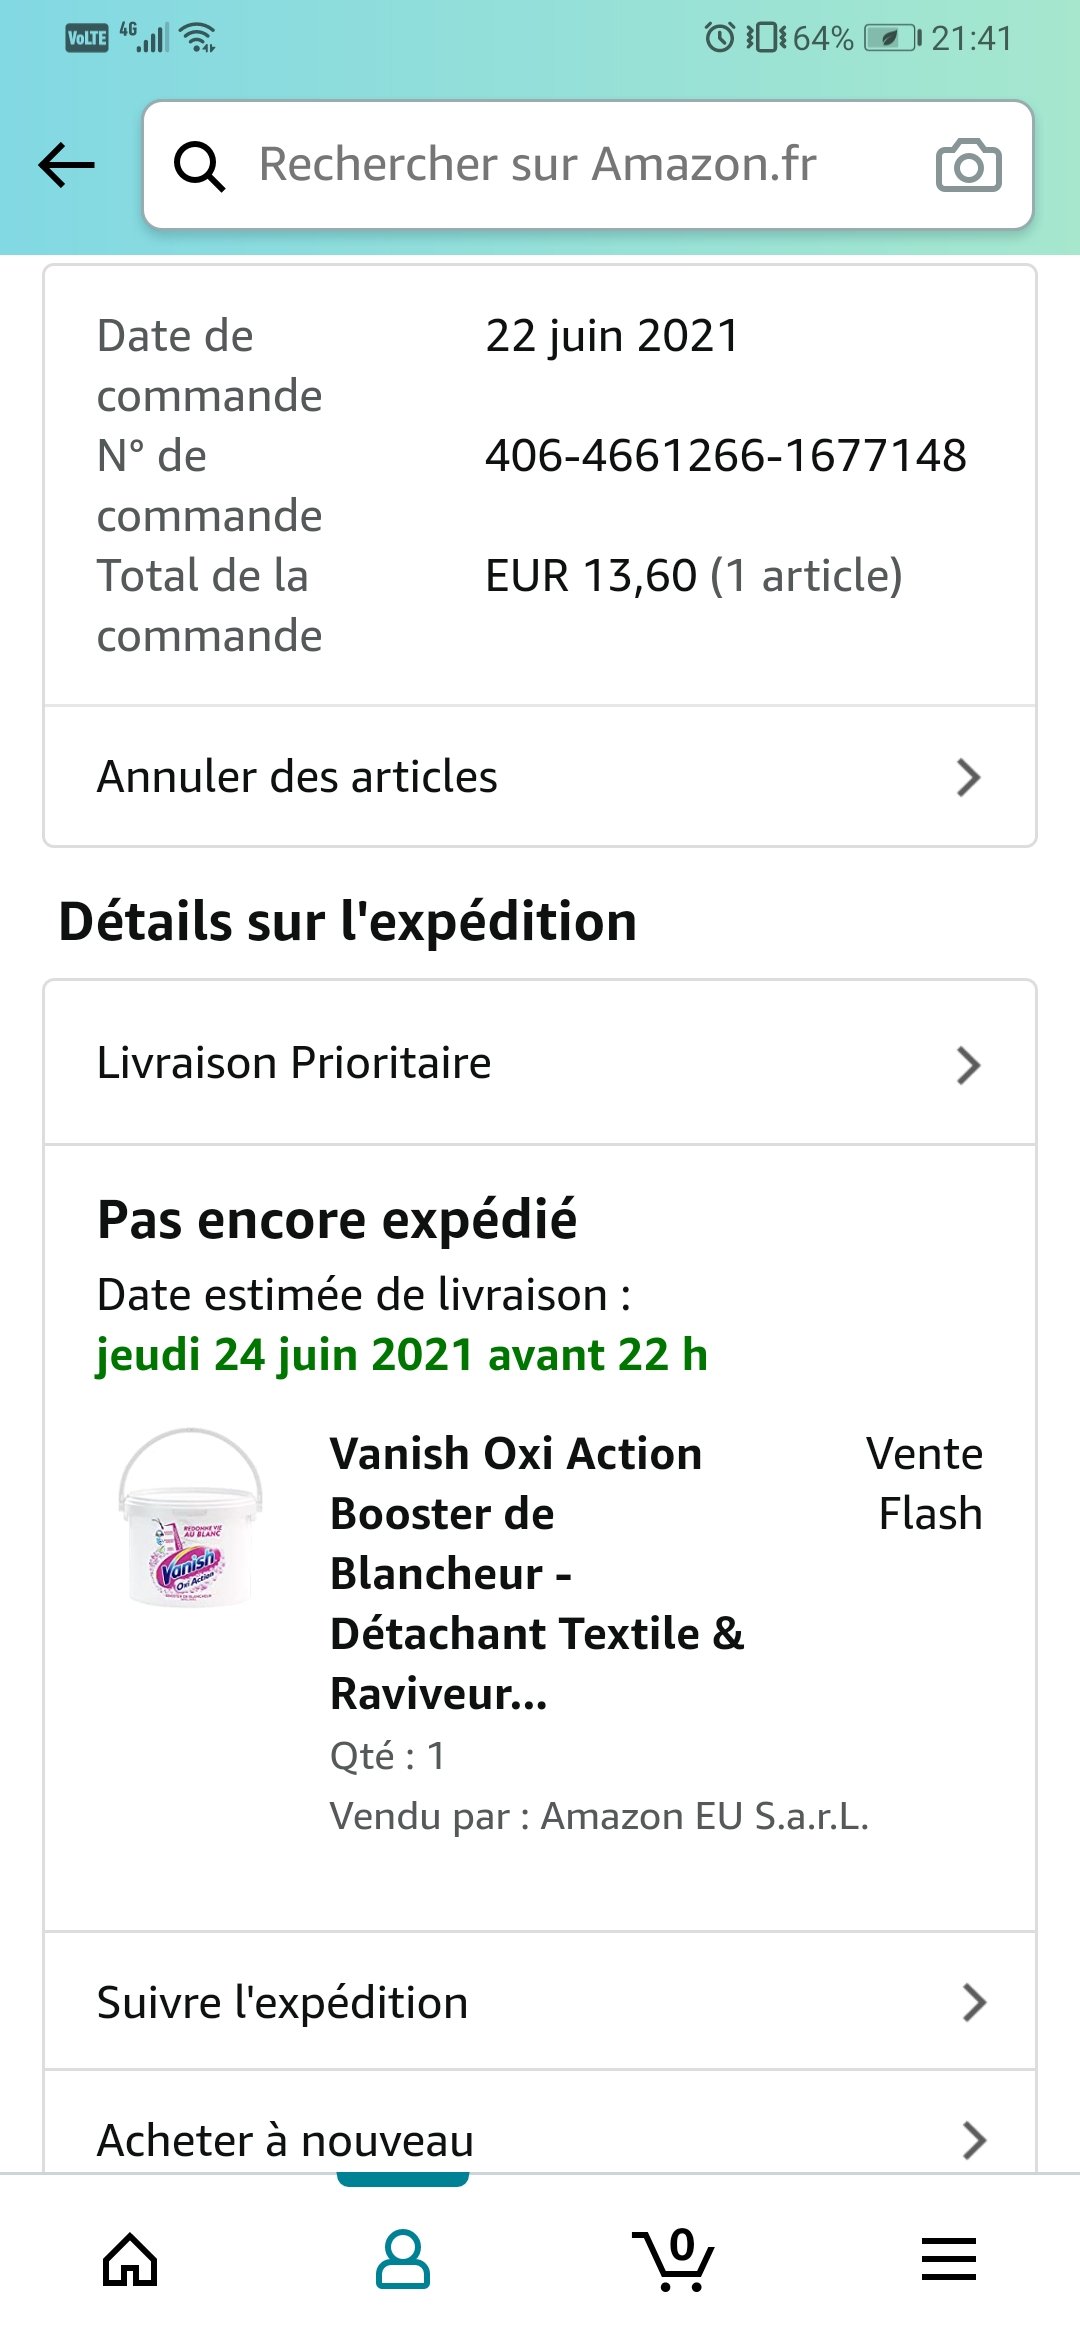Open the shopping cart icon
Viewport: 1080px width, 2340px height.
click(675, 2259)
